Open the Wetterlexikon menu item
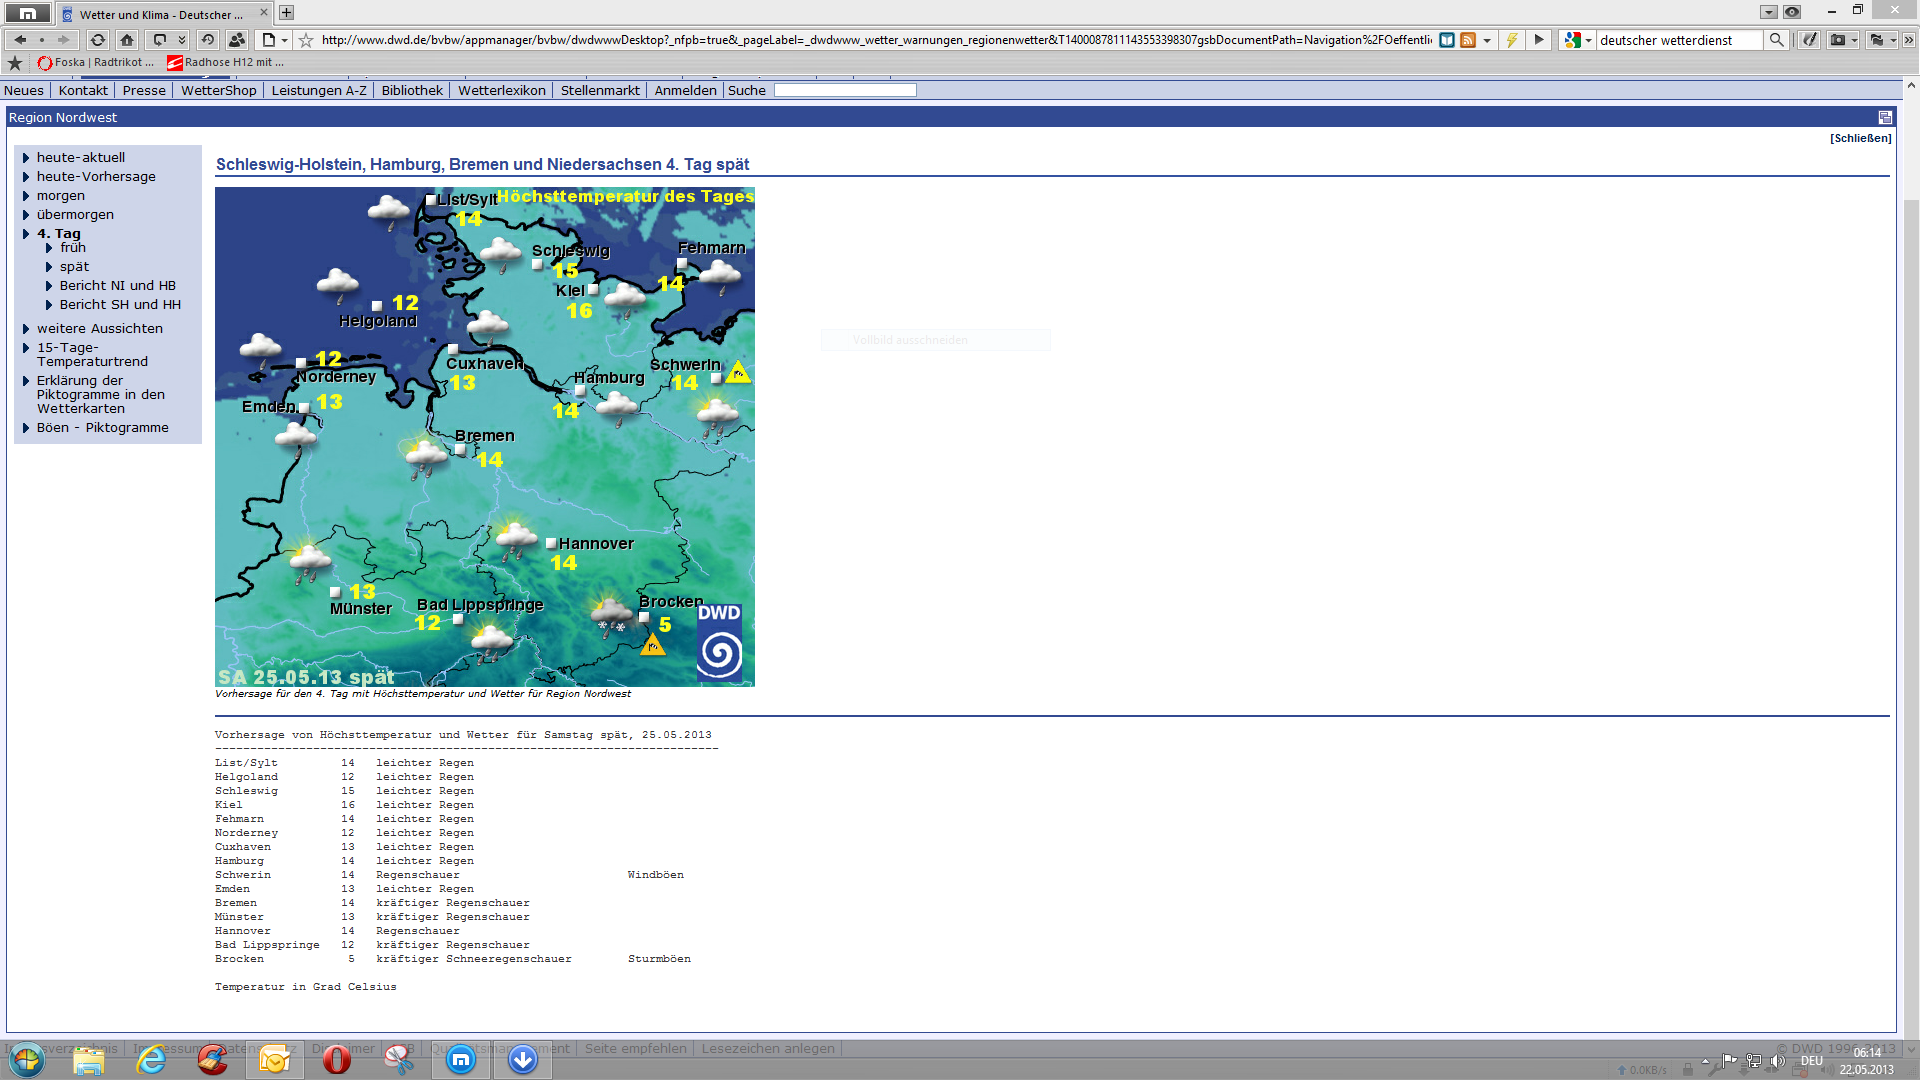The width and height of the screenshot is (1920, 1080). (x=501, y=90)
